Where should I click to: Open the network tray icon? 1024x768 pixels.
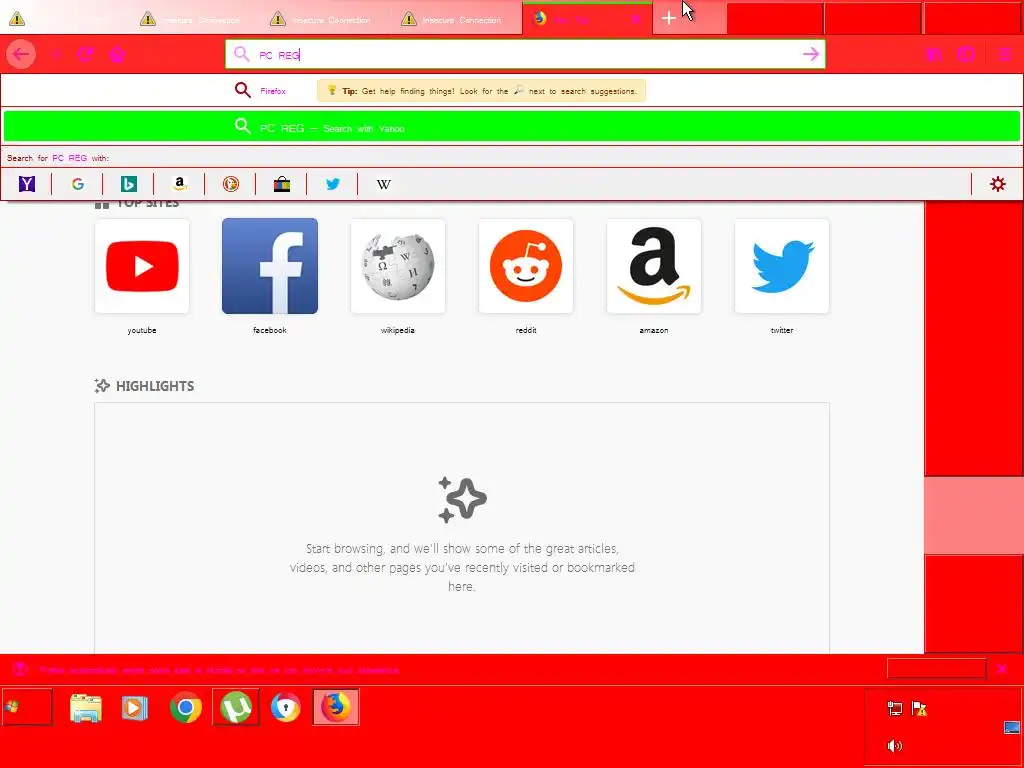pos(895,709)
